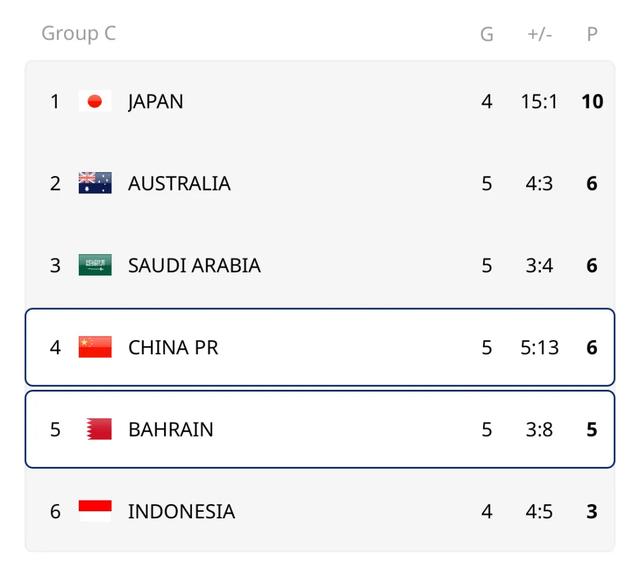Click the Australia flag icon

[x=95, y=183]
